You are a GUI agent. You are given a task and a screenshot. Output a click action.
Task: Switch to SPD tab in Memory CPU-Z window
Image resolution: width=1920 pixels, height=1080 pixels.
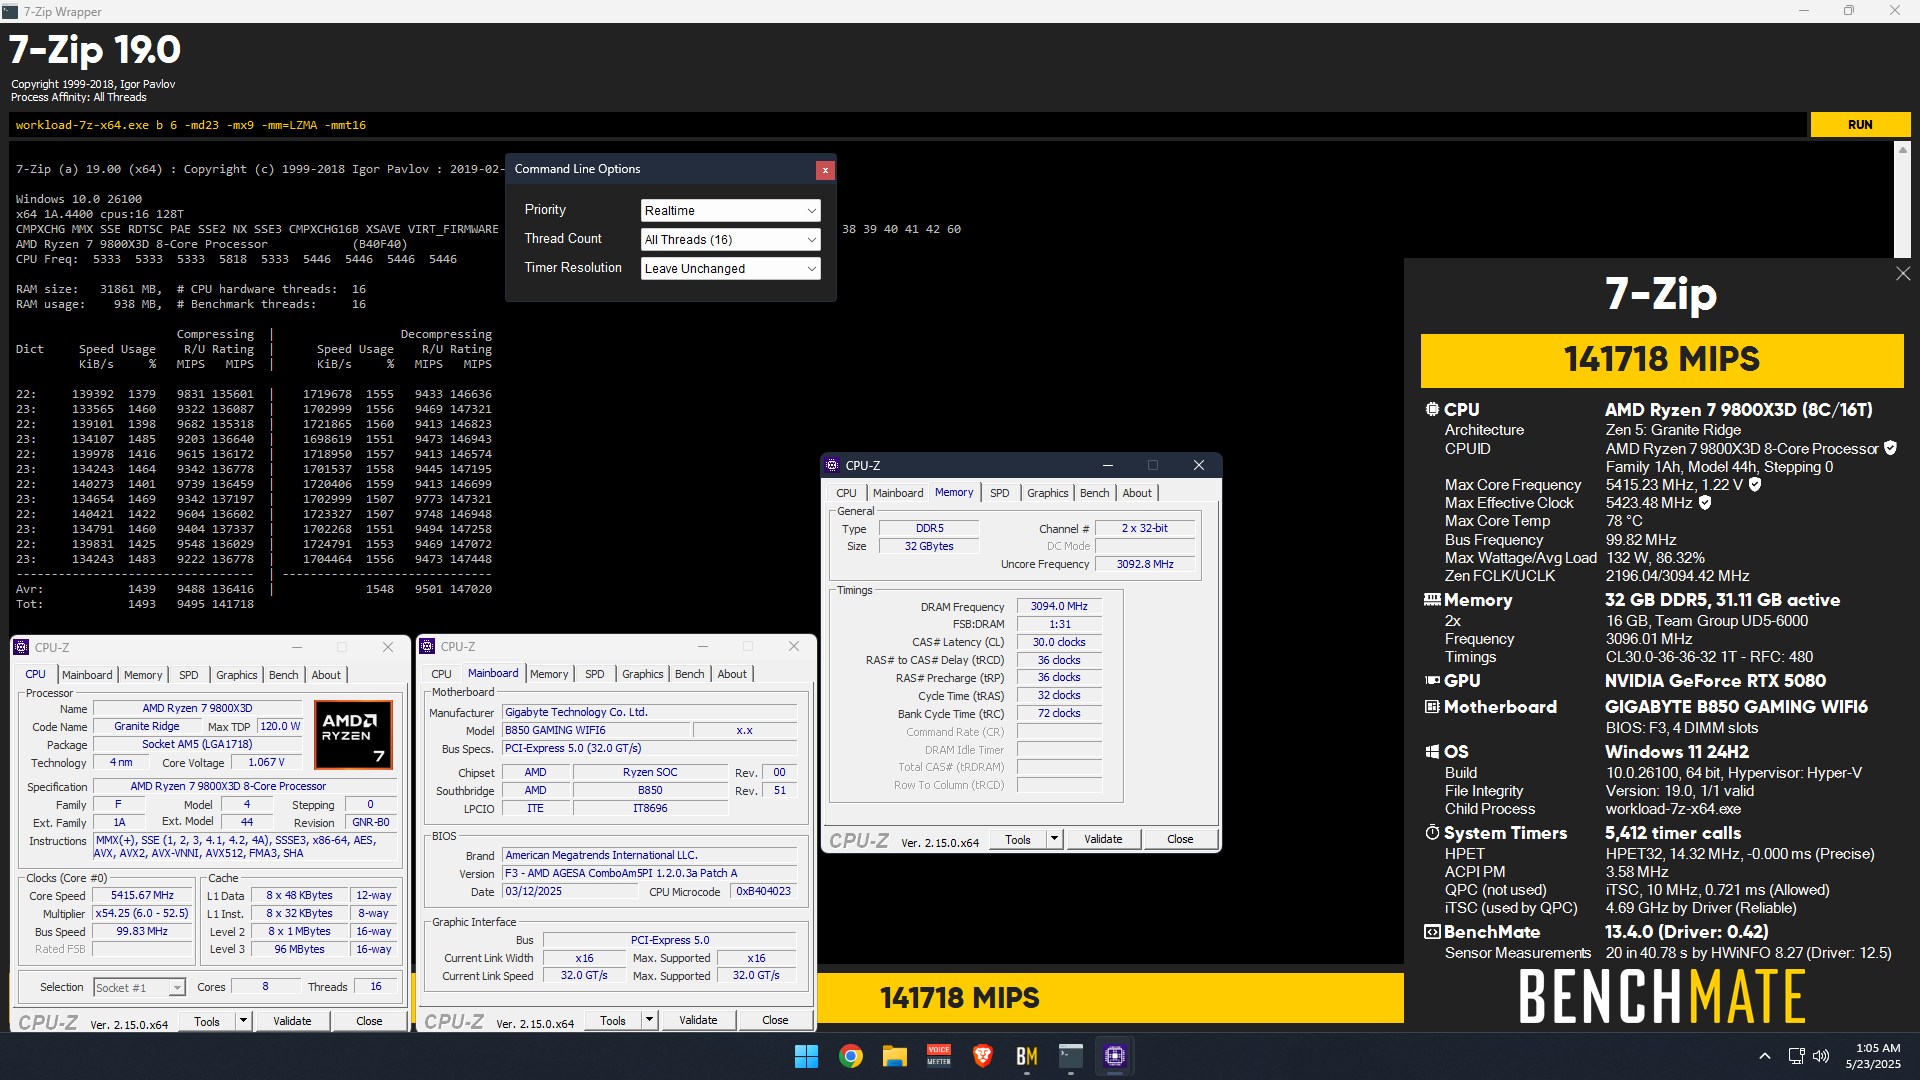pos(999,493)
